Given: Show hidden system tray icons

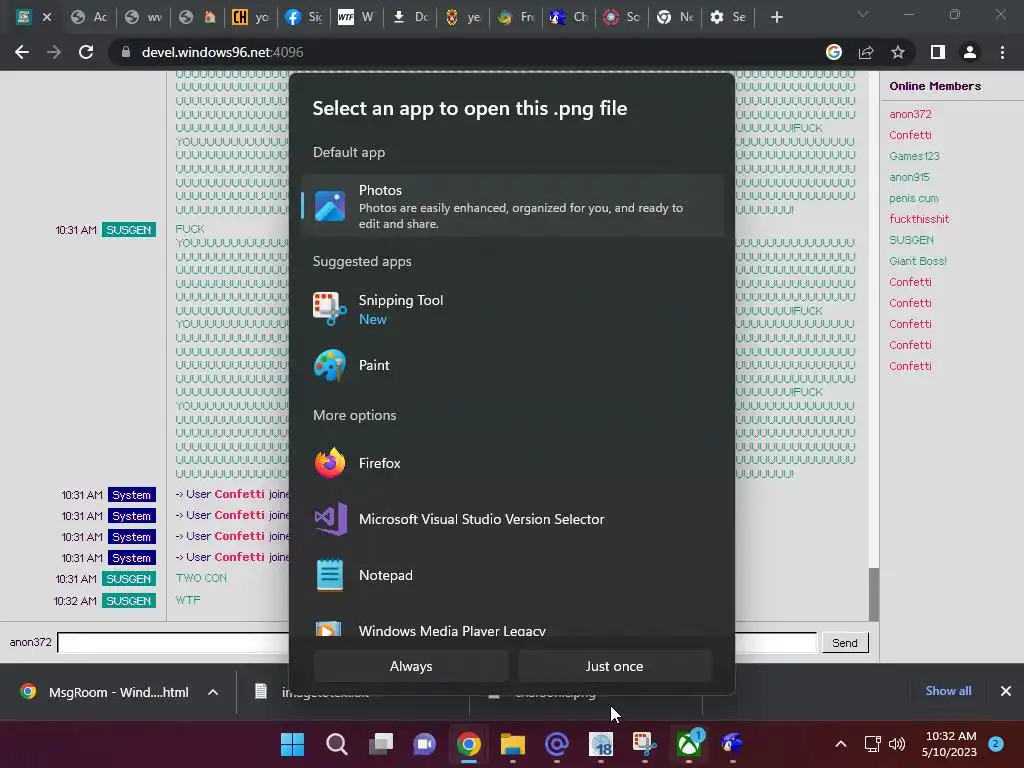Looking at the screenshot, I should [841, 744].
